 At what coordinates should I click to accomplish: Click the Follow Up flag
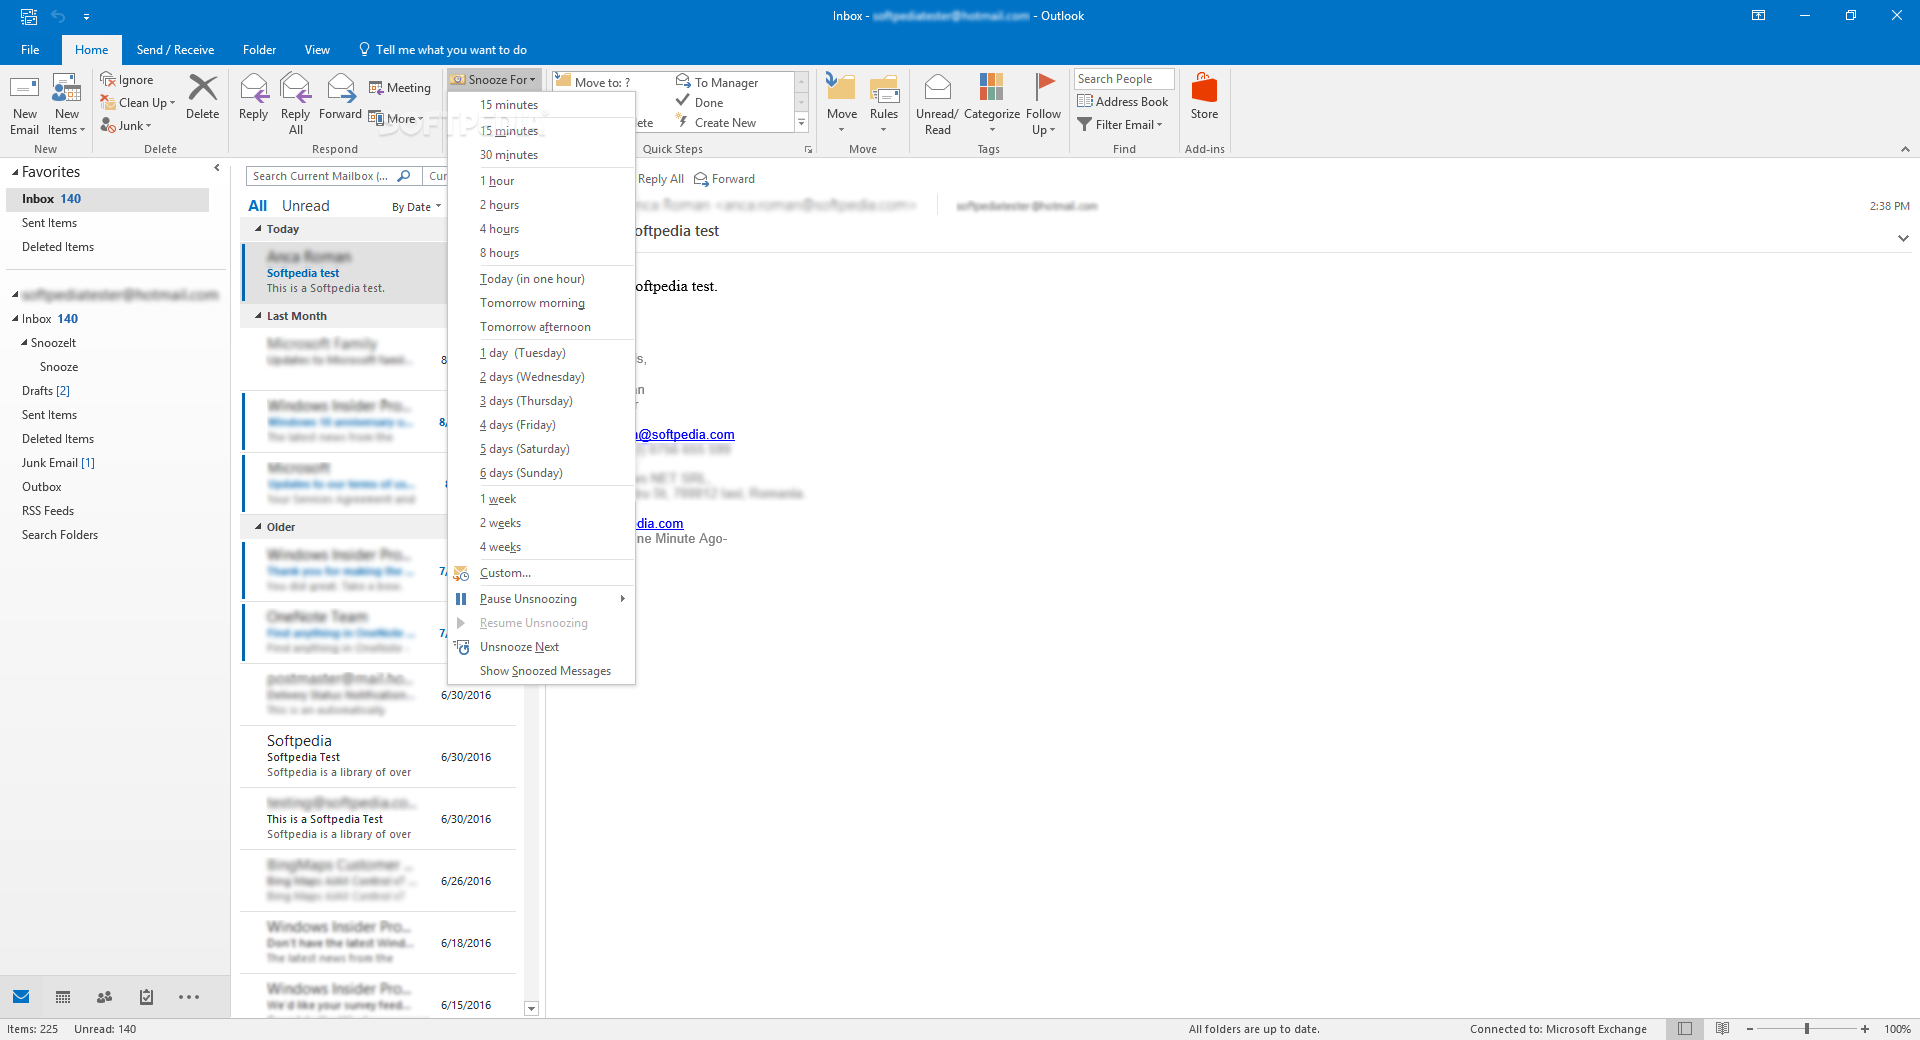1044,86
